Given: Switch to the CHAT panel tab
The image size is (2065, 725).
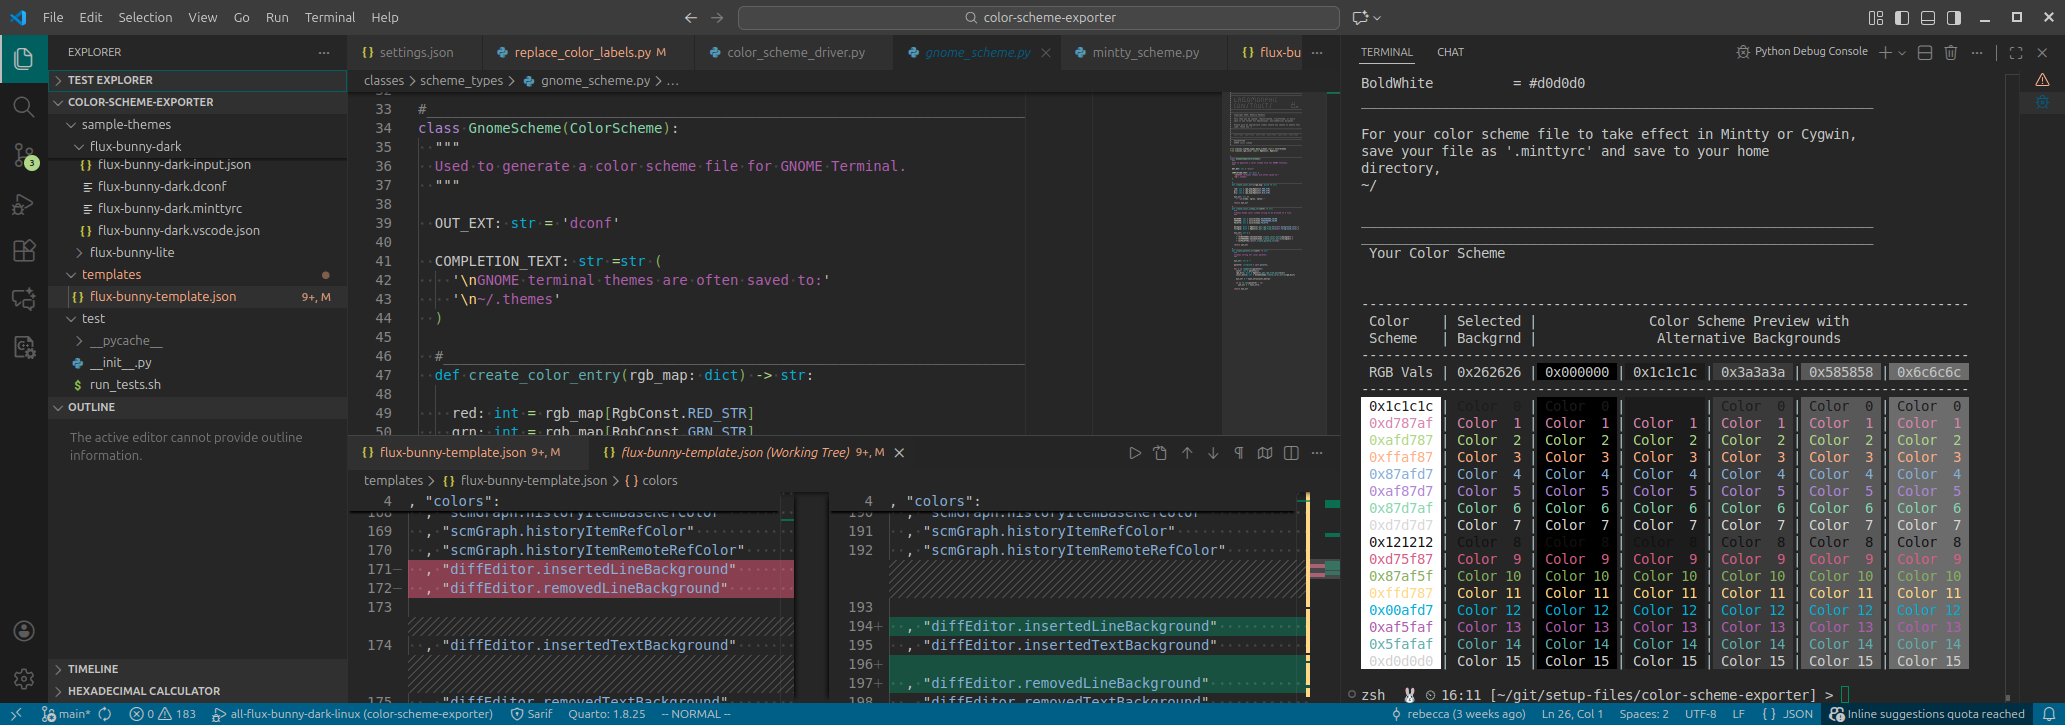Looking at the screenshot, I should [x=1450, y=52].
